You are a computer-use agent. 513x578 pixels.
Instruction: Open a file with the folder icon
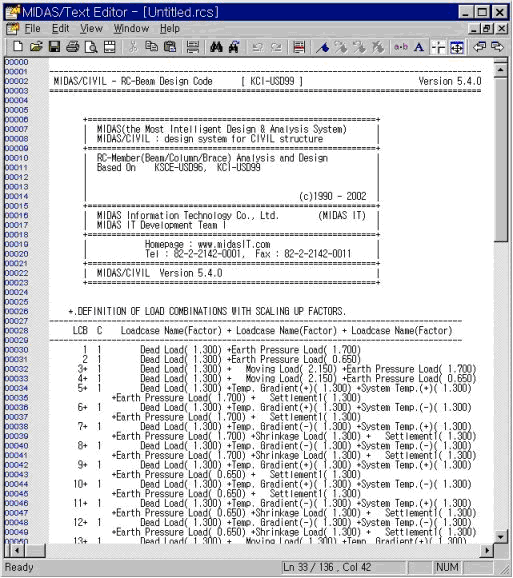click(36, 47)
